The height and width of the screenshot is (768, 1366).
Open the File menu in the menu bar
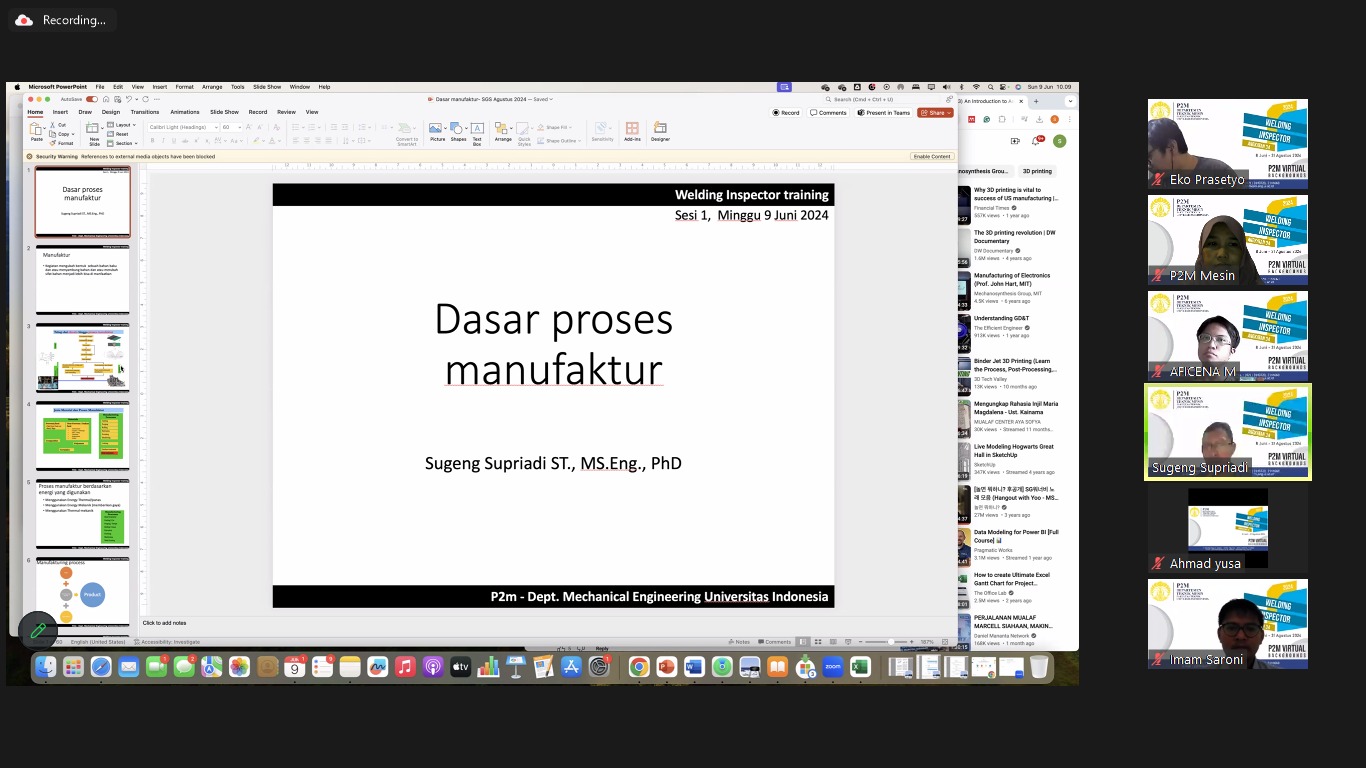tap(100, 87)
